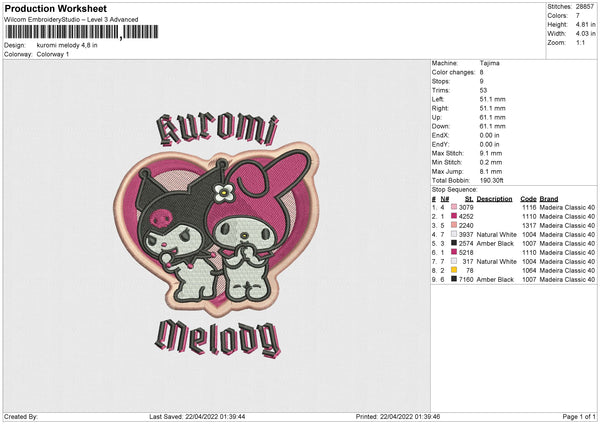This screenshot has height=424, width=600.
Task: Click the black swatch in stop 9
Action: (454, 279)
